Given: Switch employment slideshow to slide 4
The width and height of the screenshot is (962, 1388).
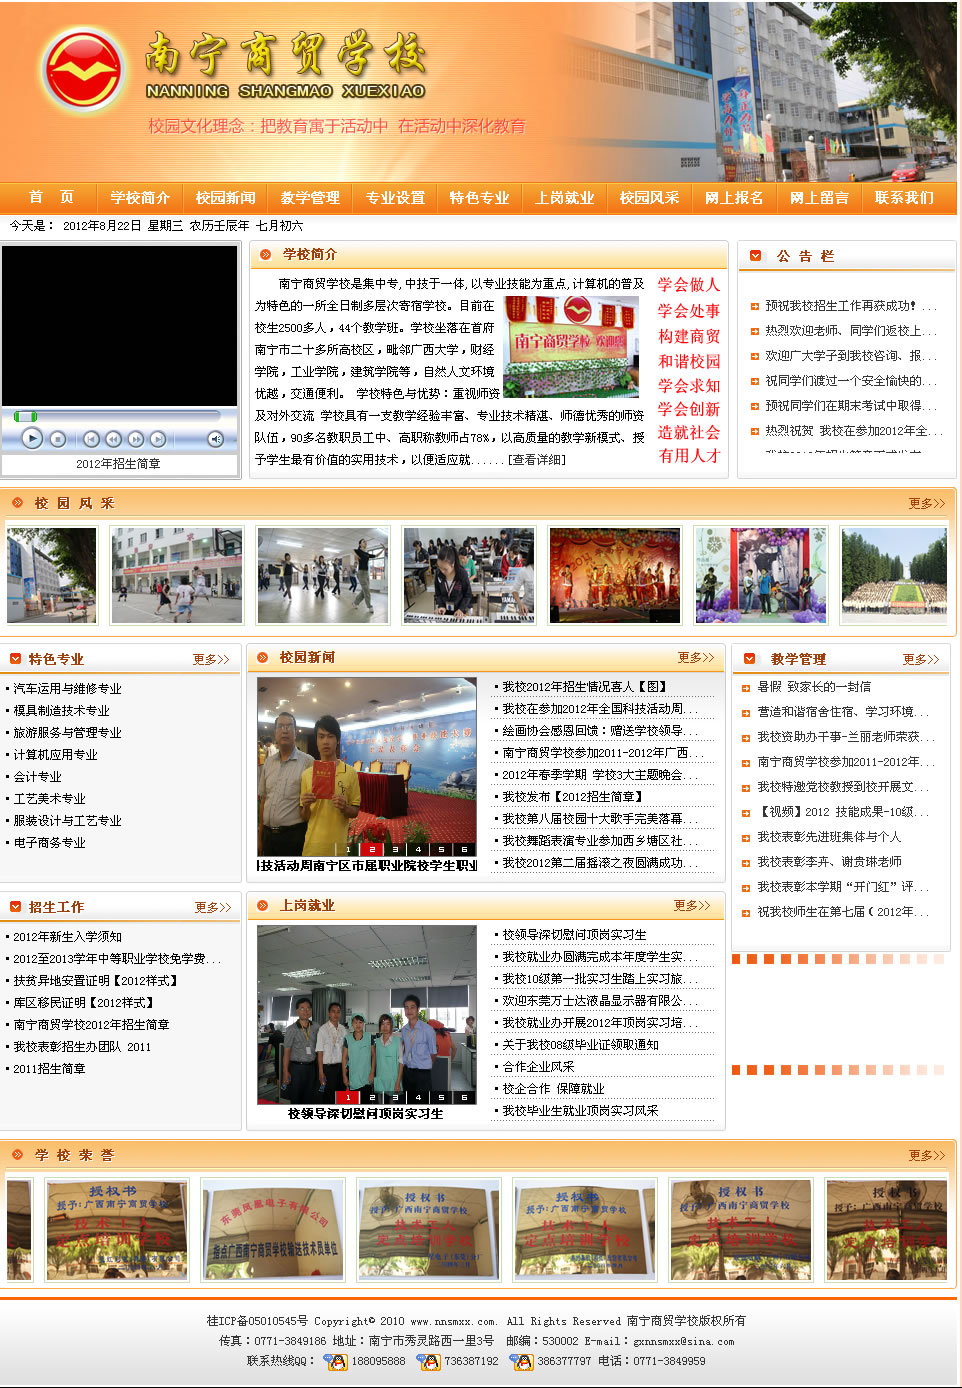Looking at the screenshot, I should 418,1098.
